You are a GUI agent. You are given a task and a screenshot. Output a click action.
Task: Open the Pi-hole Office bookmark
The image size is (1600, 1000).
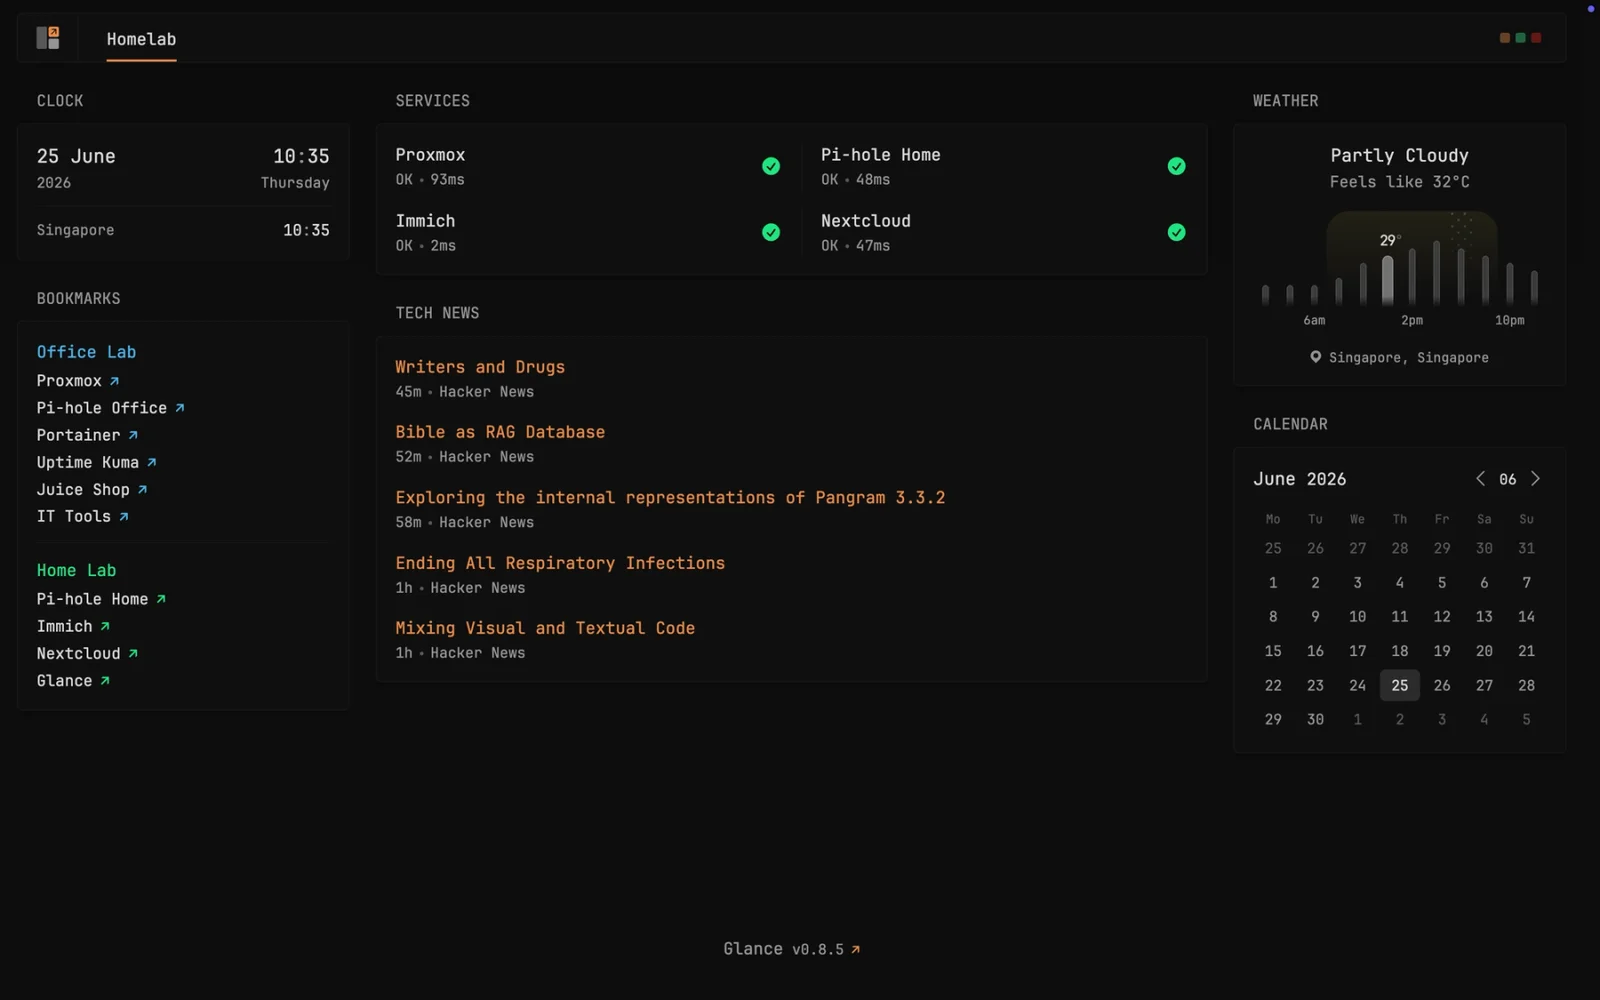111,408
